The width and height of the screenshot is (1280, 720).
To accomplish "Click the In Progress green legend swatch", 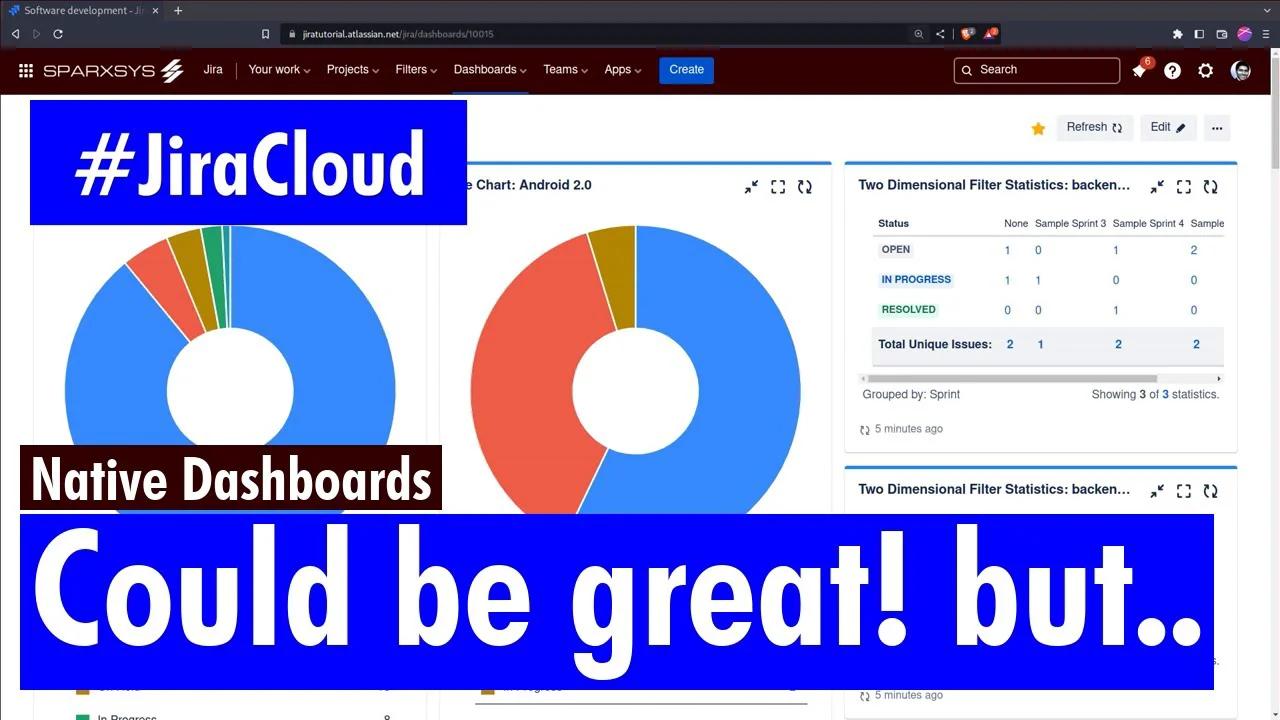I will (83, 717).
